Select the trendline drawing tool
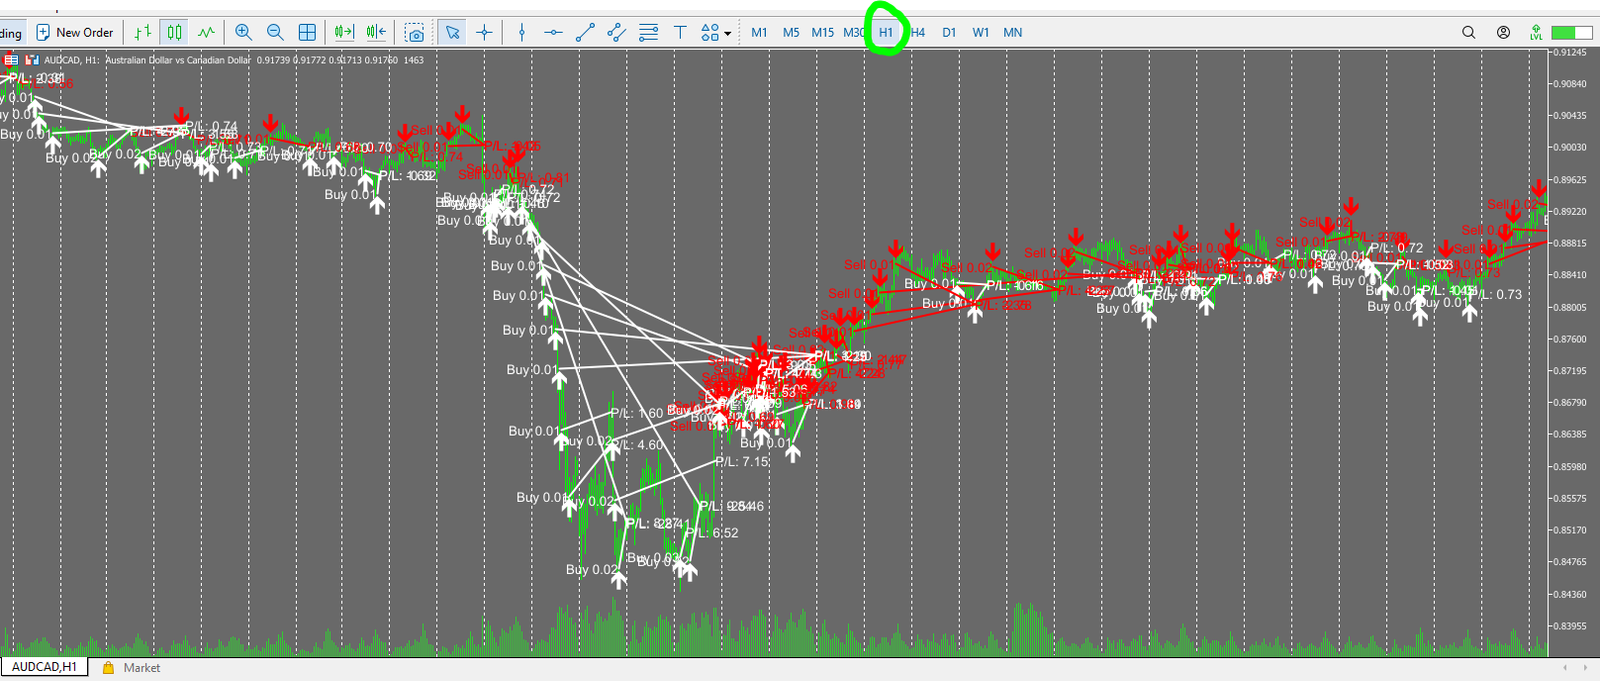The image size is (1600, 681). (585, 32)
